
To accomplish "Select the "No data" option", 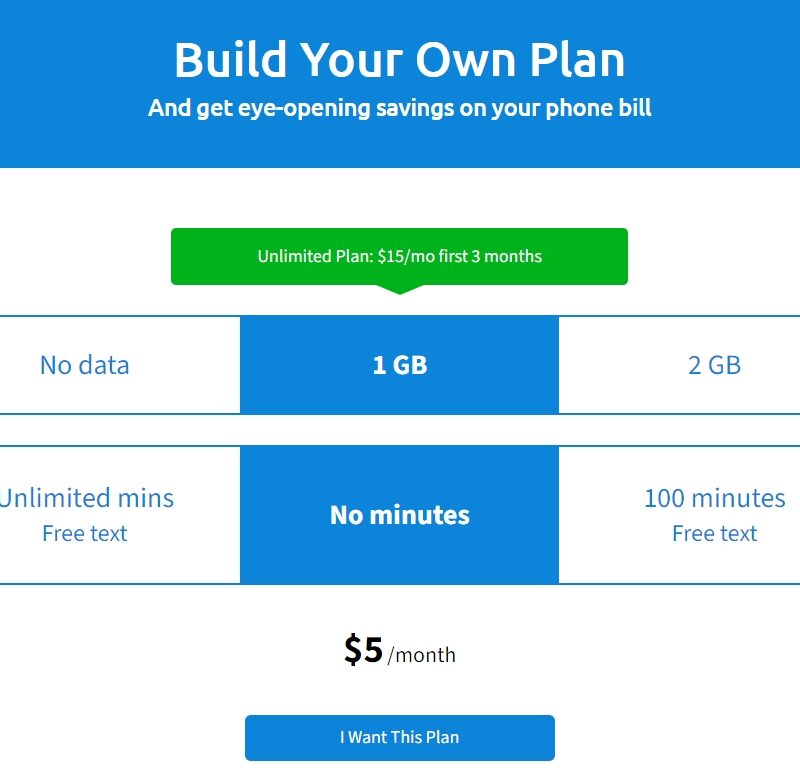I will 85,365.
